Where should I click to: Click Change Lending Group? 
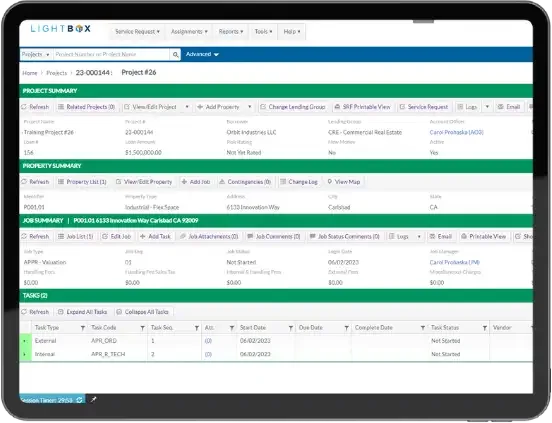tap(293, 107)
